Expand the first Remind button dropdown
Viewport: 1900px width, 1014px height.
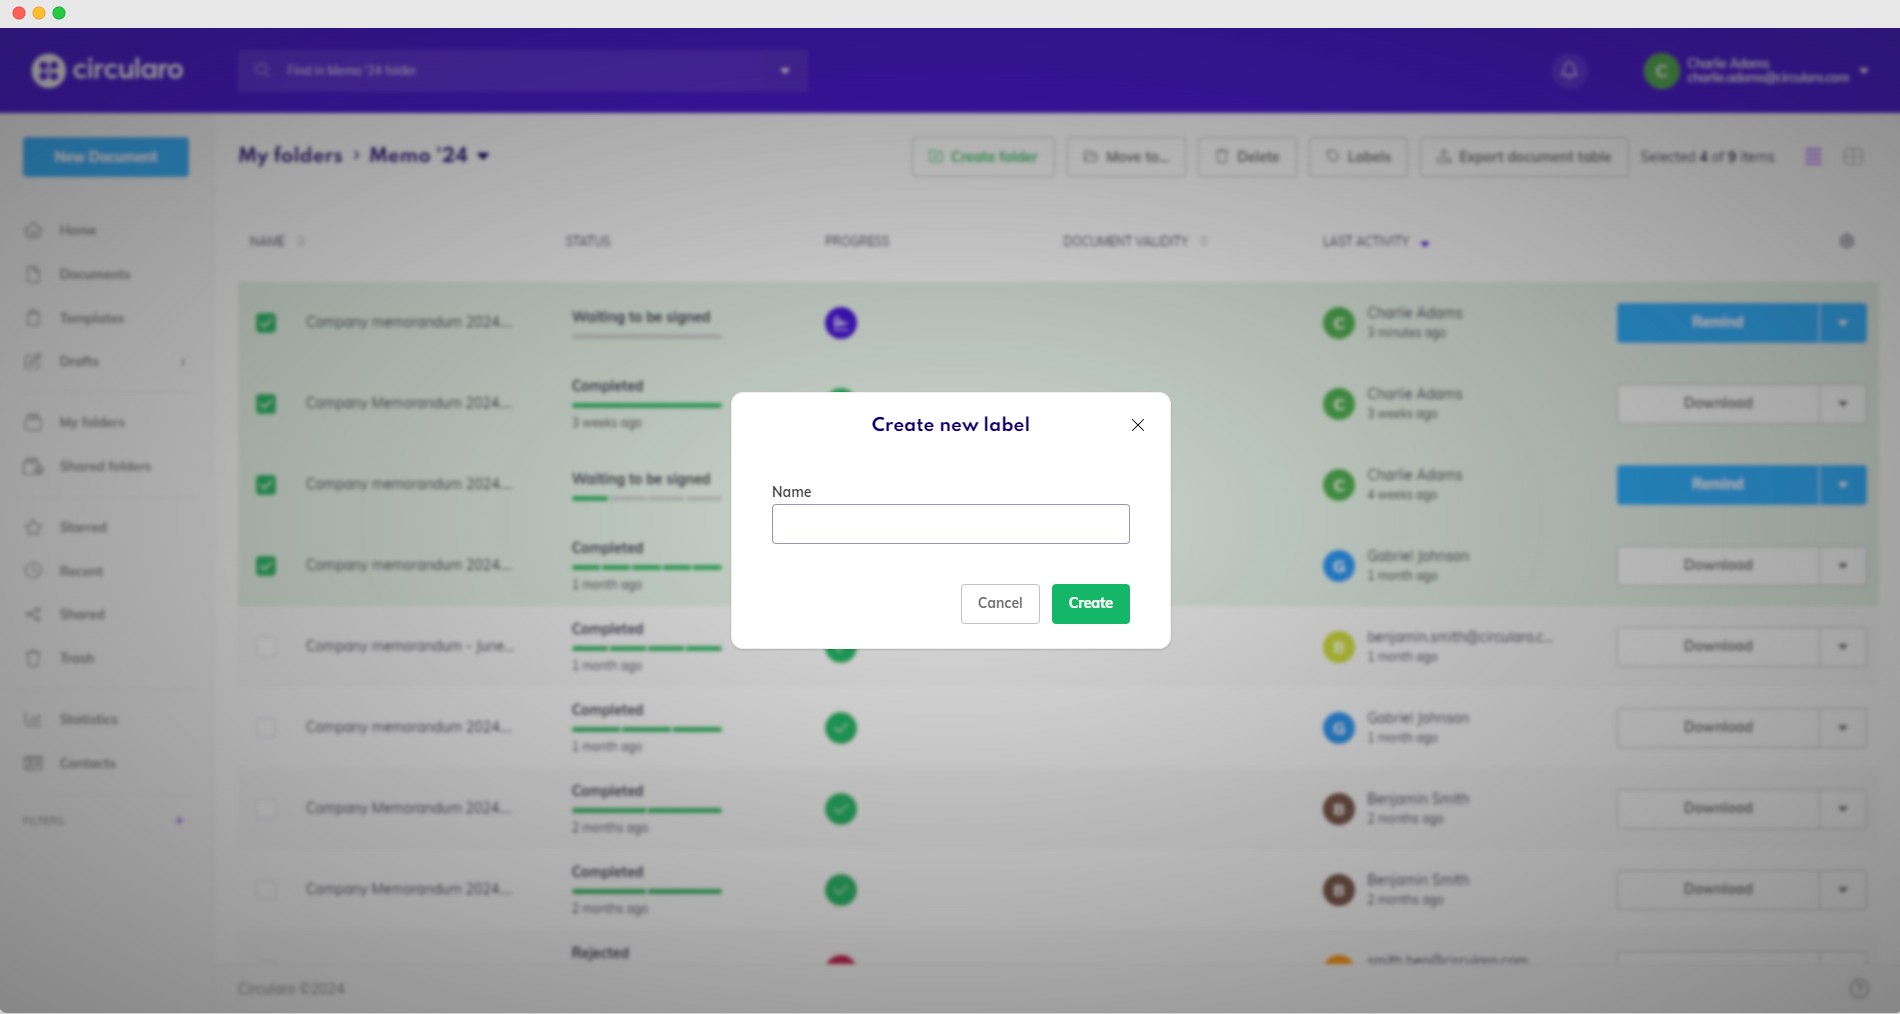click(1842, 323)
